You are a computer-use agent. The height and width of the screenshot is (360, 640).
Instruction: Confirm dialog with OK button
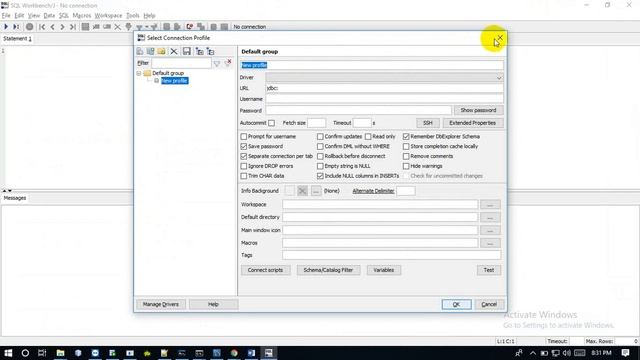pos(456,304)
